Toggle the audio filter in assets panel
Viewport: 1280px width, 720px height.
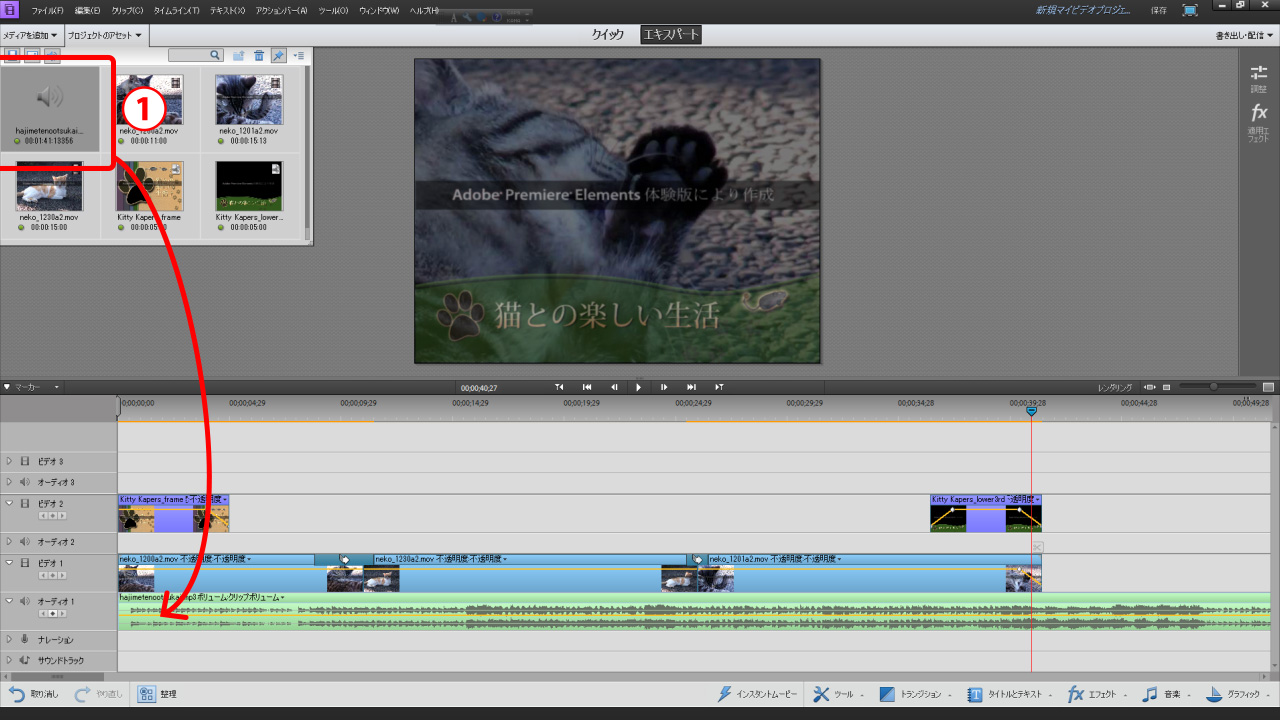point(51,54)
